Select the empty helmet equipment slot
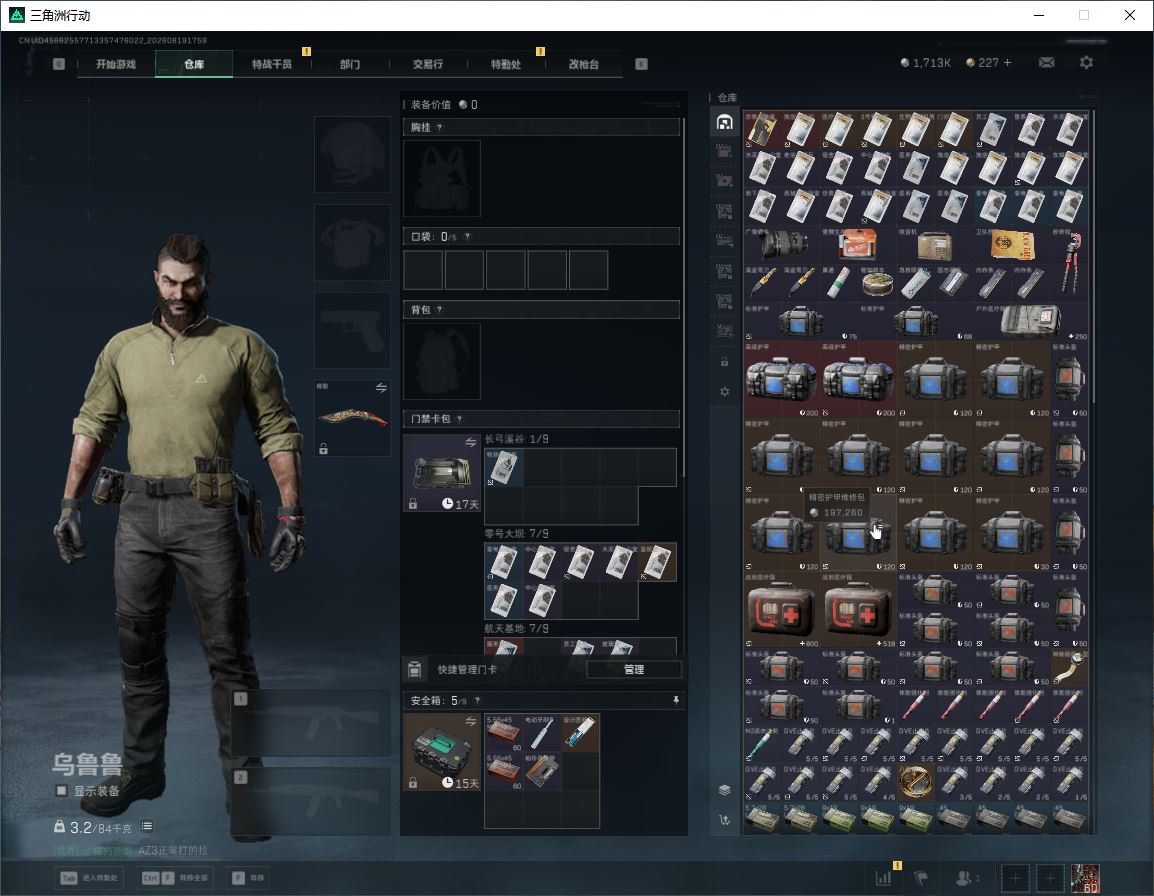 point(353,155)
